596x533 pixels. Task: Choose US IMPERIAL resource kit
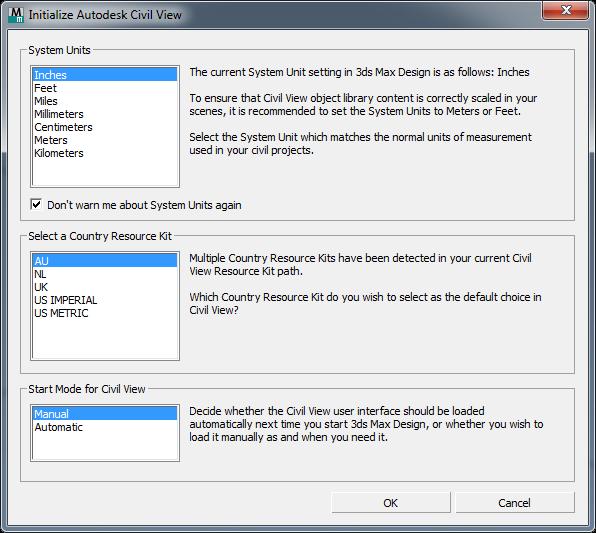coord(105,300)
